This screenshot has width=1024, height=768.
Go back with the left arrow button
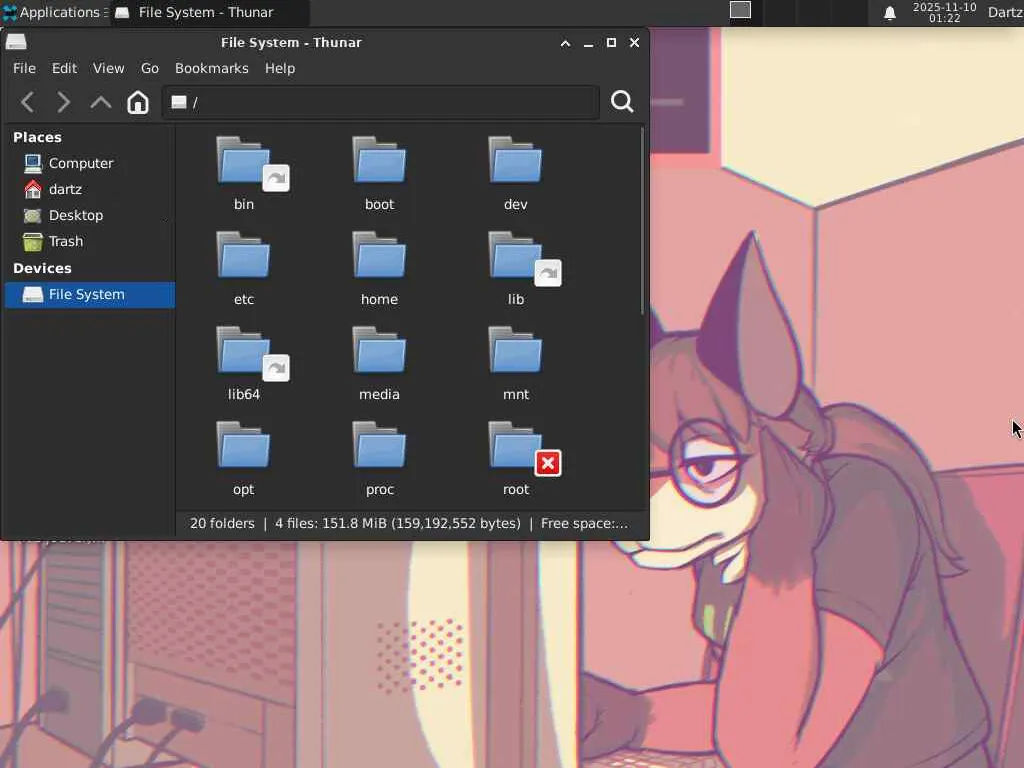tap(27, 103)
